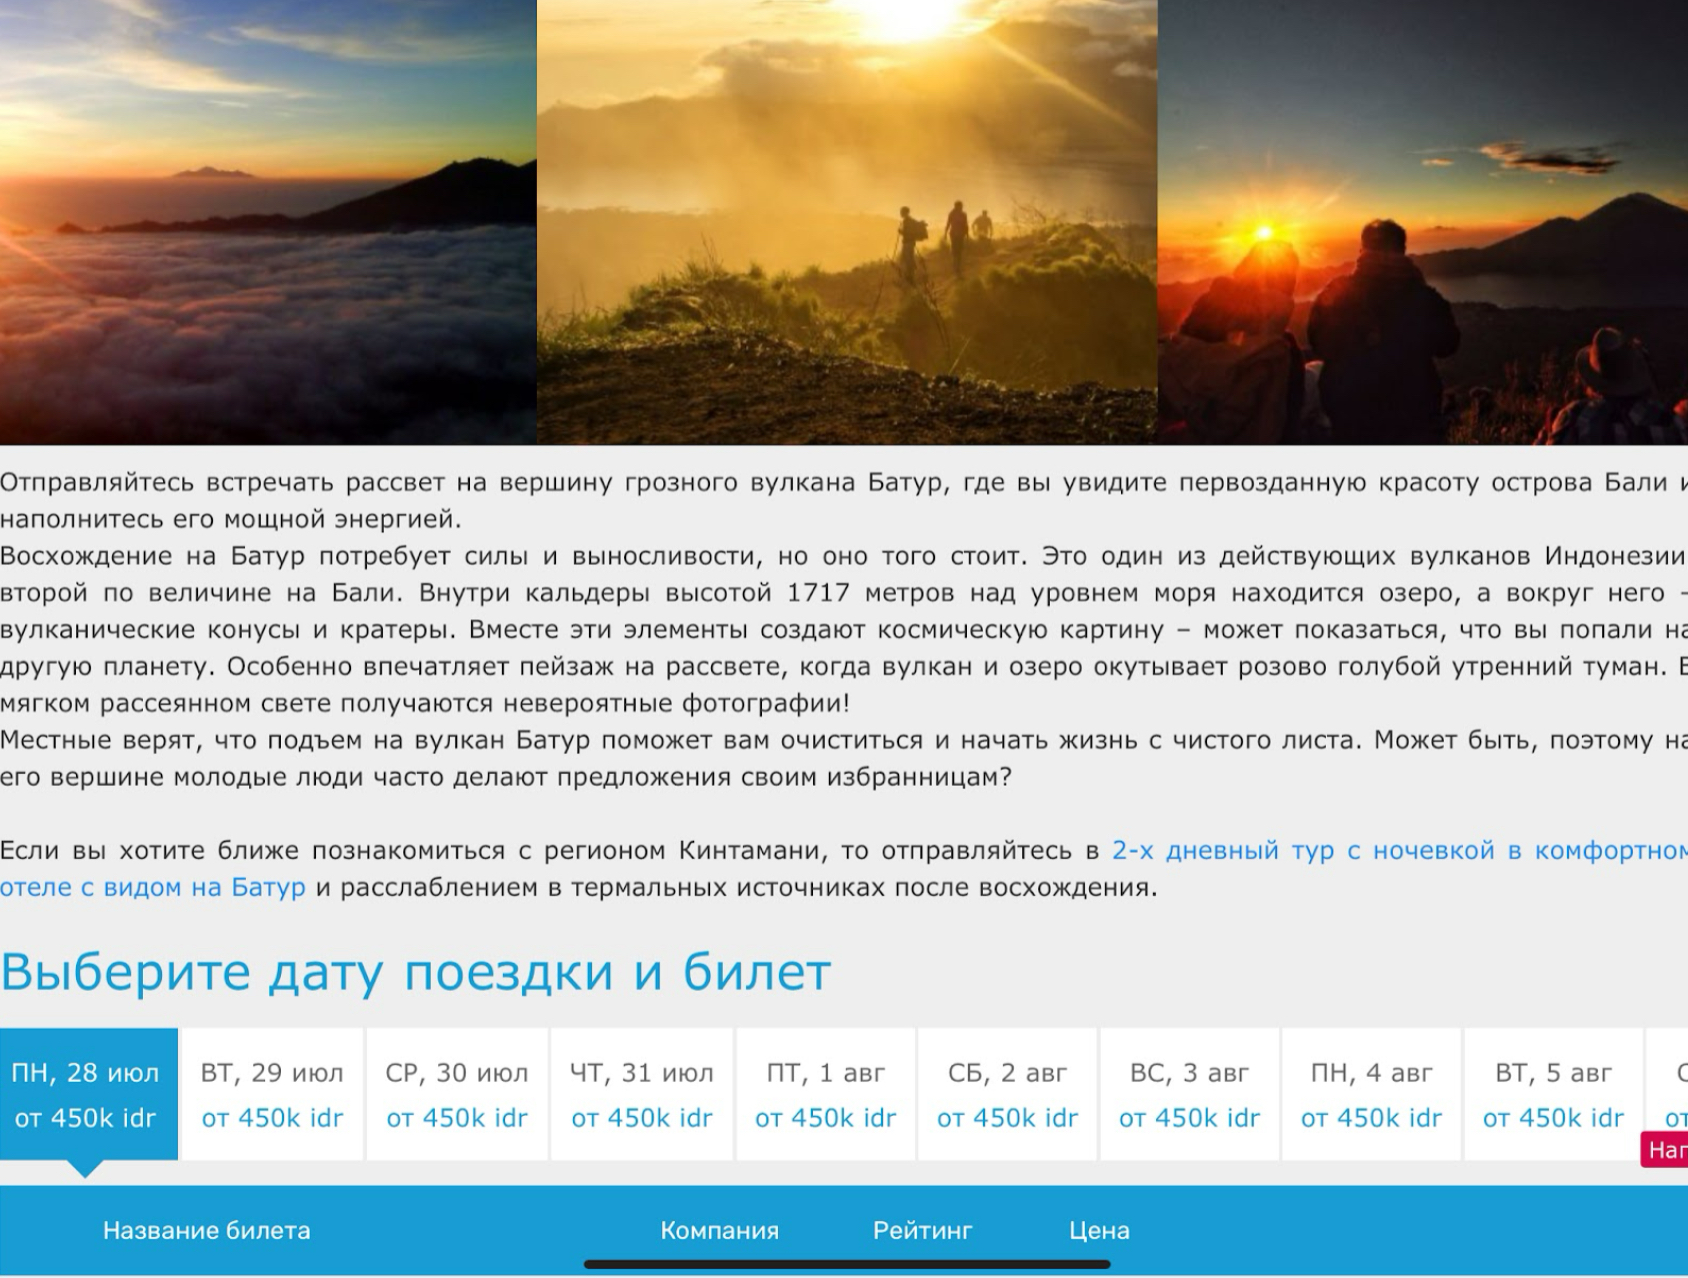Click the red button at right edge
The width and height of the screenshot is (1688, 1278).
[x=1665, y=1150]
